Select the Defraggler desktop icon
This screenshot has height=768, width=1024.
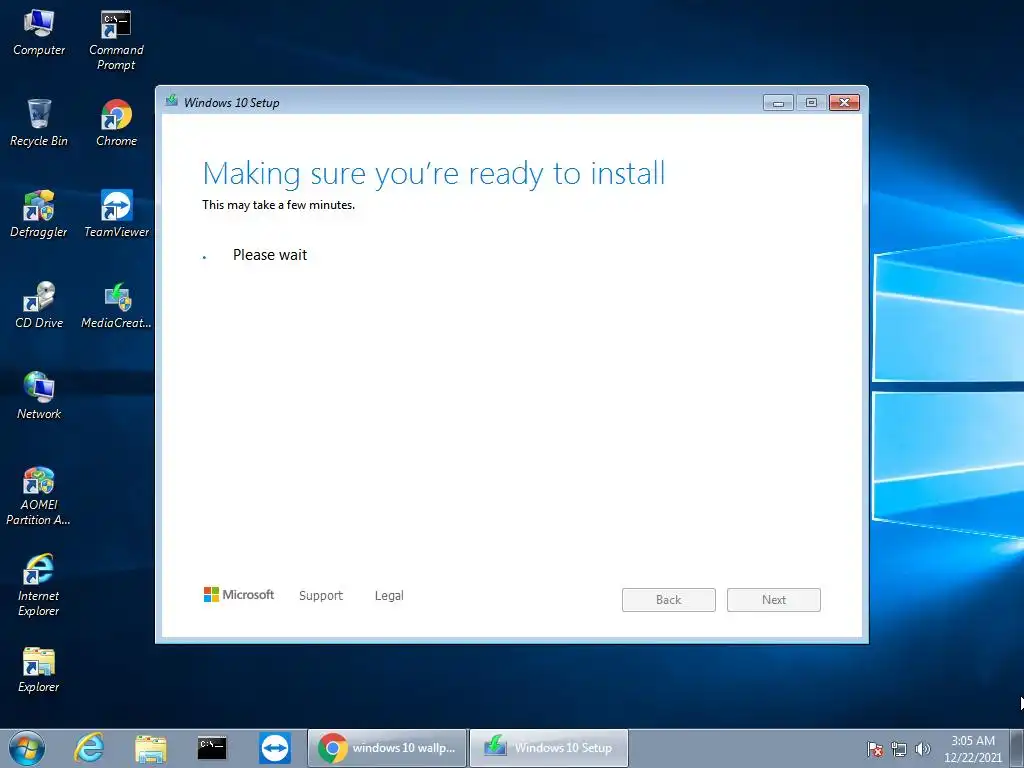(x=39, y=214)
